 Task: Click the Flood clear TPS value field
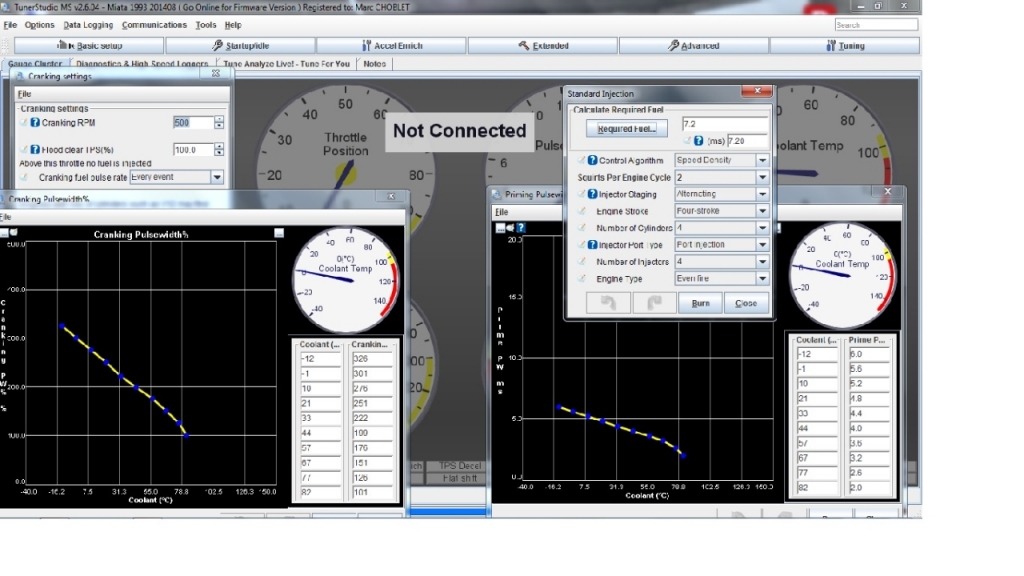(x=193, y=150)
